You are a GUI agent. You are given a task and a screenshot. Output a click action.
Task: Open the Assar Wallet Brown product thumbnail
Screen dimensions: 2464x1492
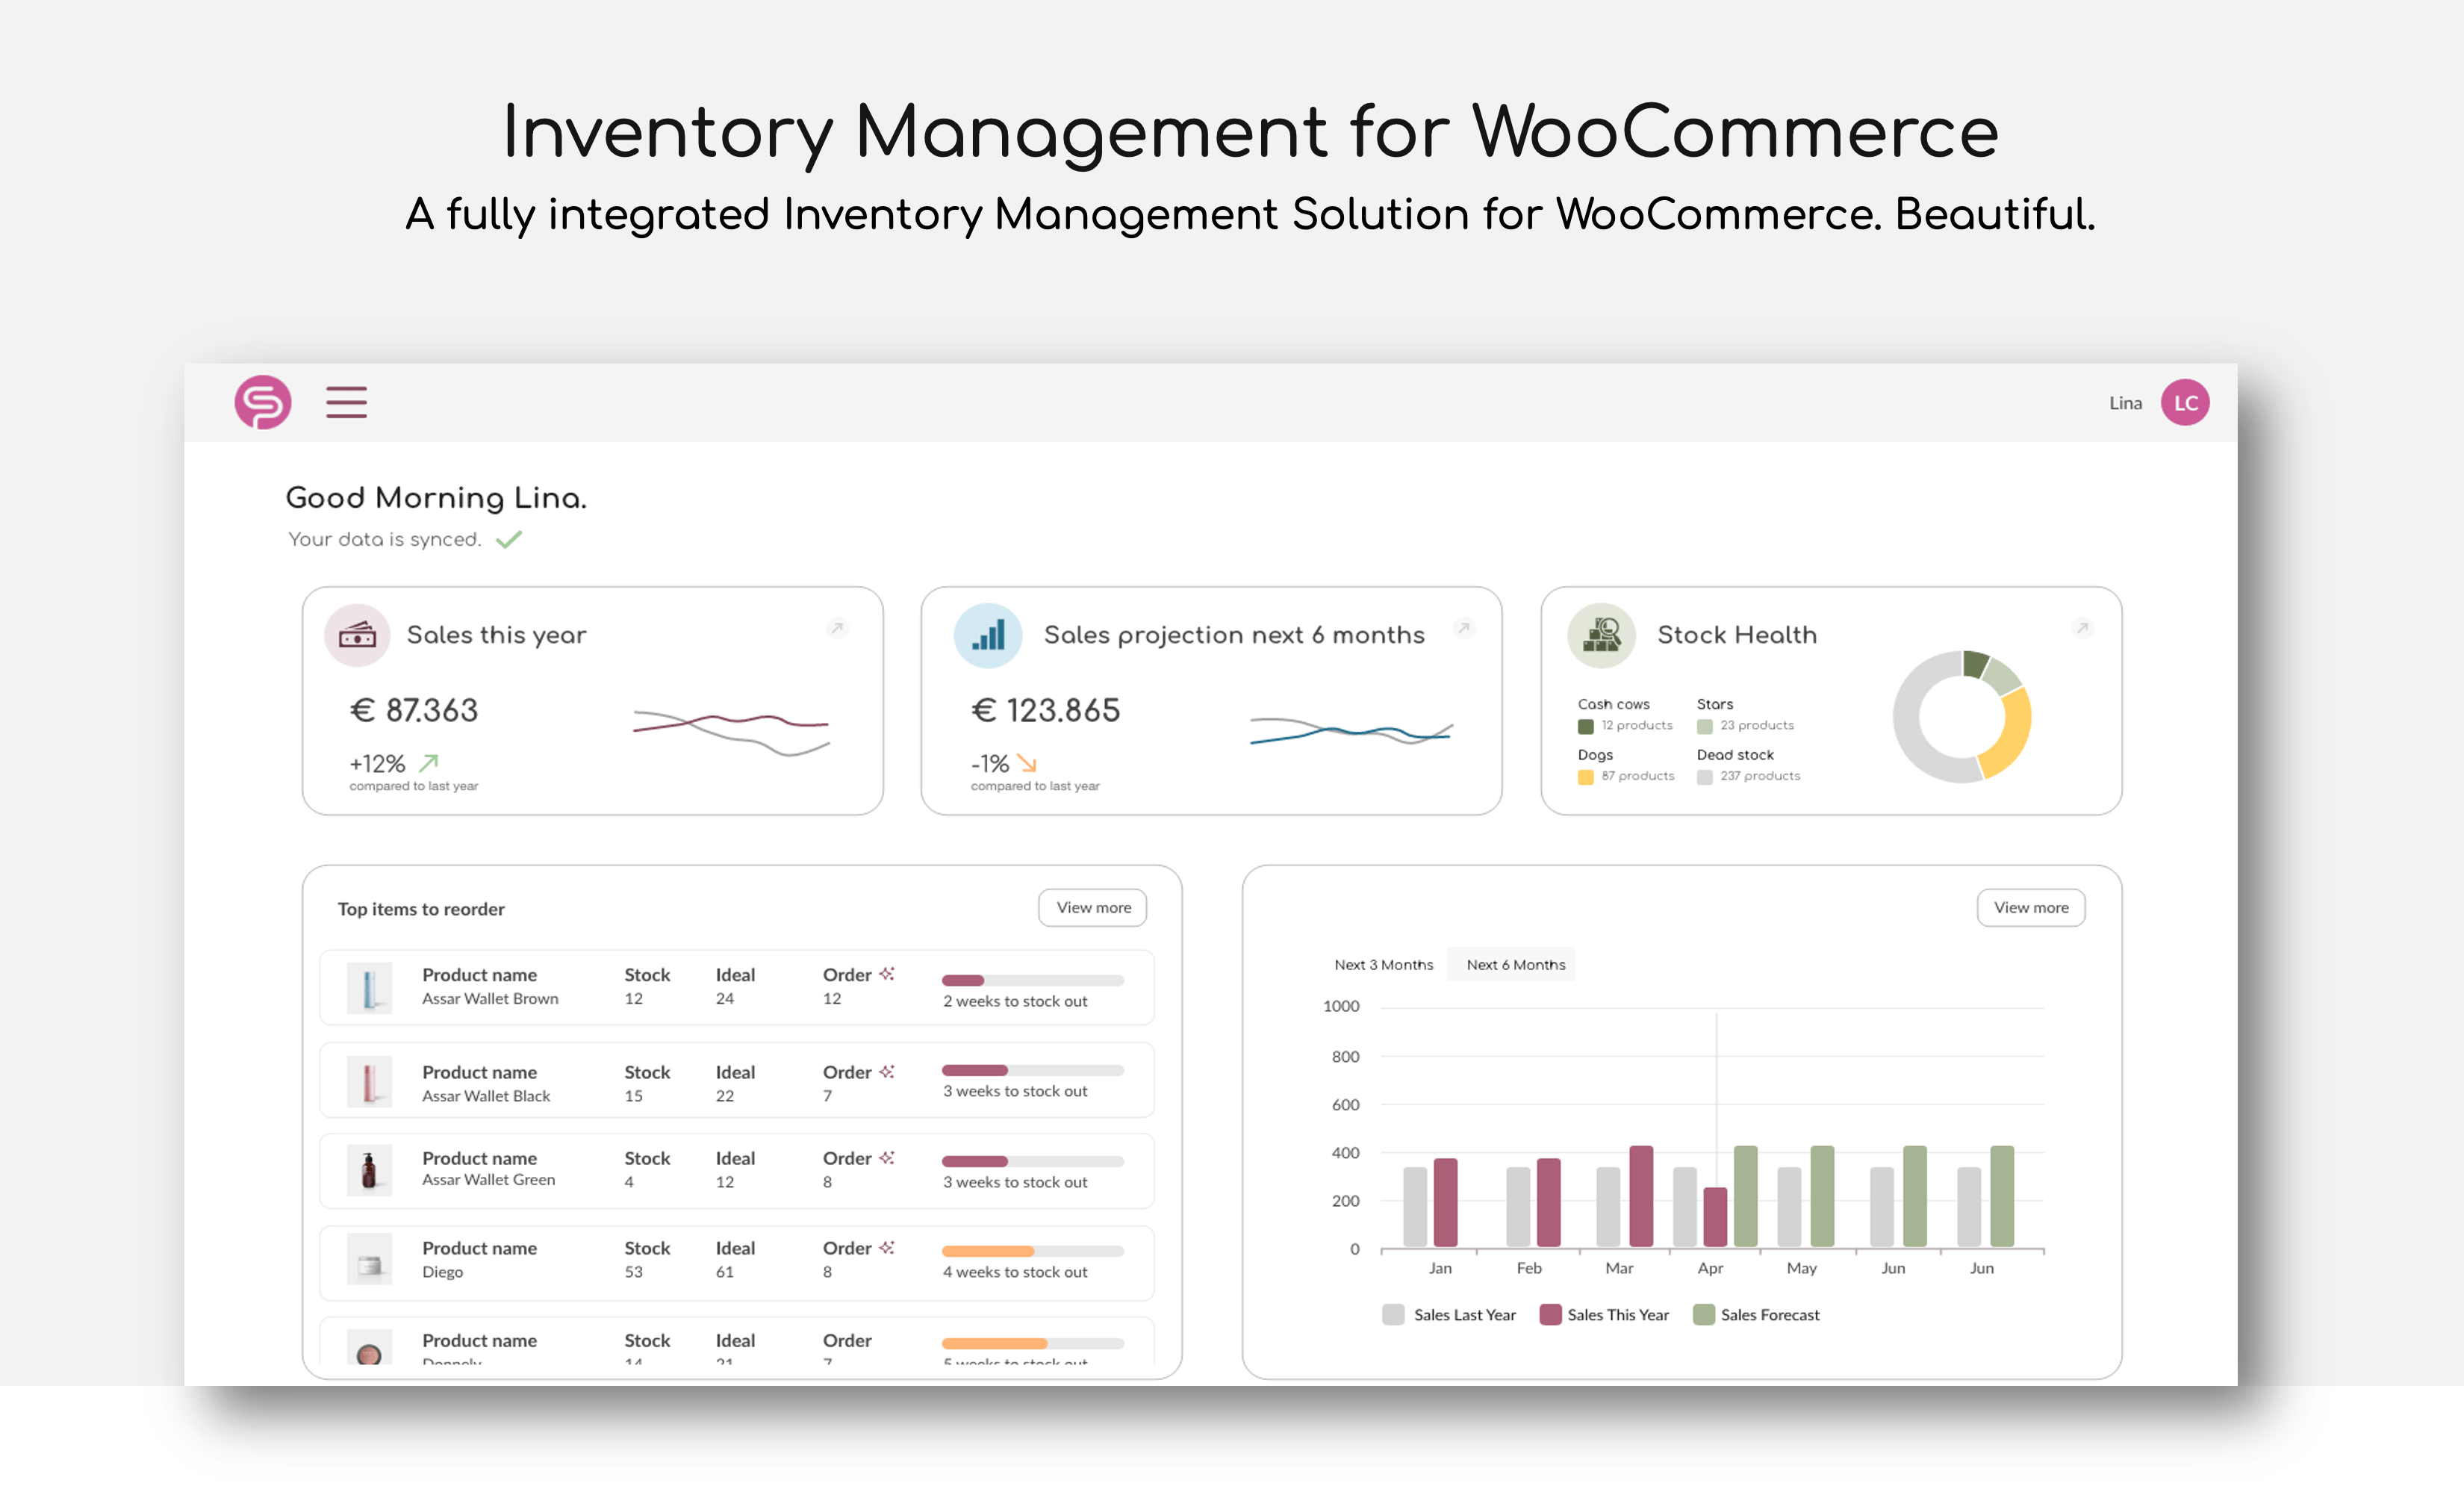(369, 988)
